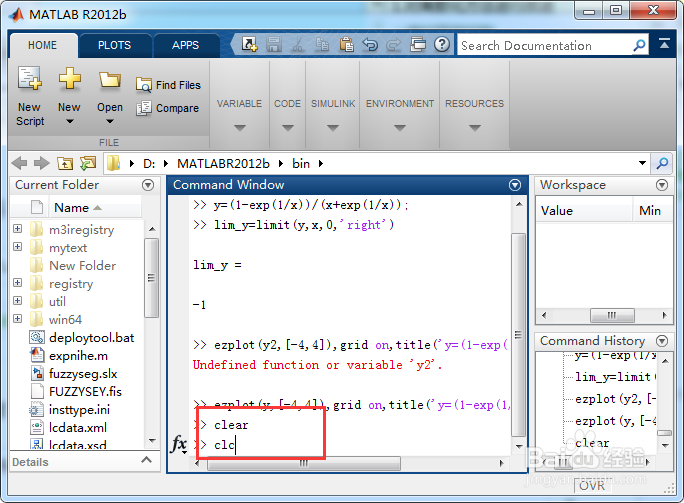Image resolution: width=684 pixels, height=503 pixels.
Task: Click bin in the address path
Action: pos(301,164)
